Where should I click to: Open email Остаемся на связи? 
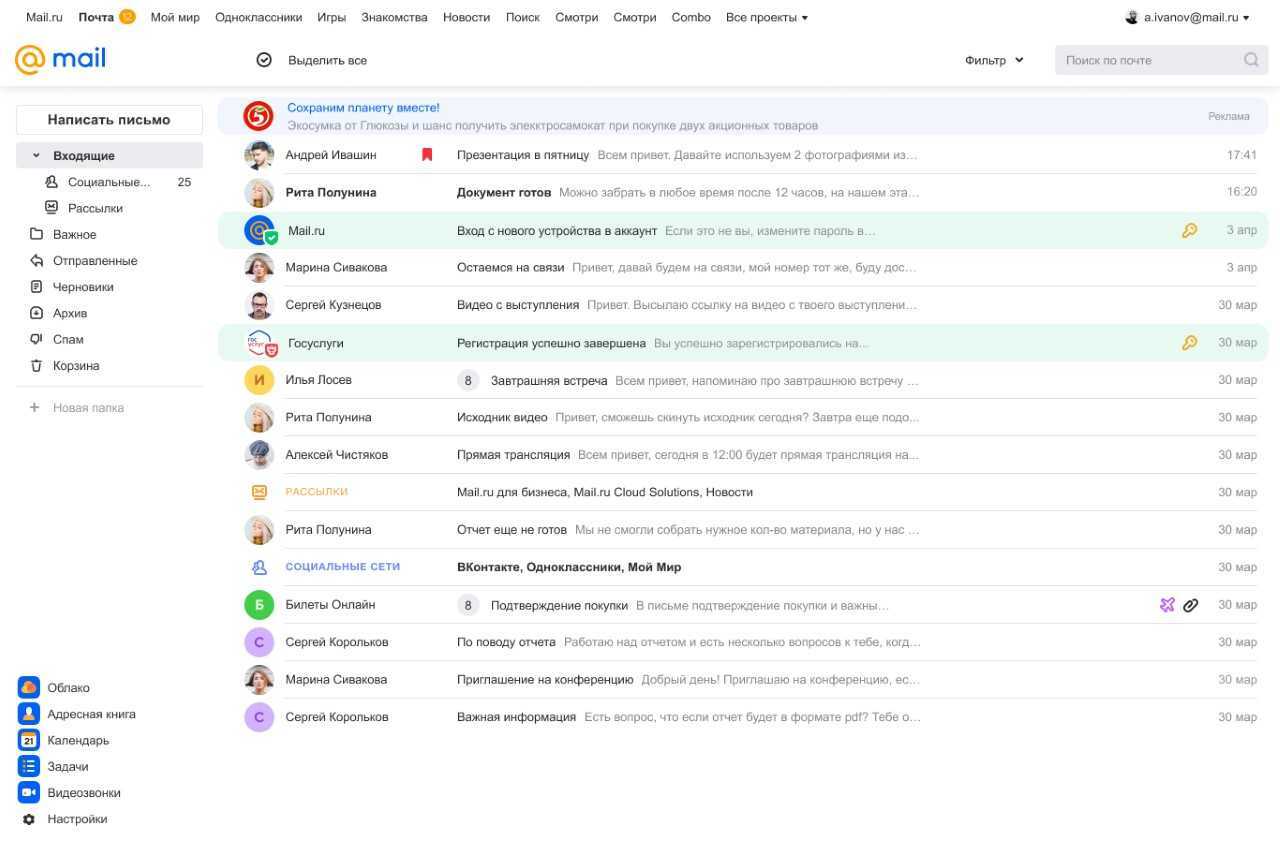point(744,268)
